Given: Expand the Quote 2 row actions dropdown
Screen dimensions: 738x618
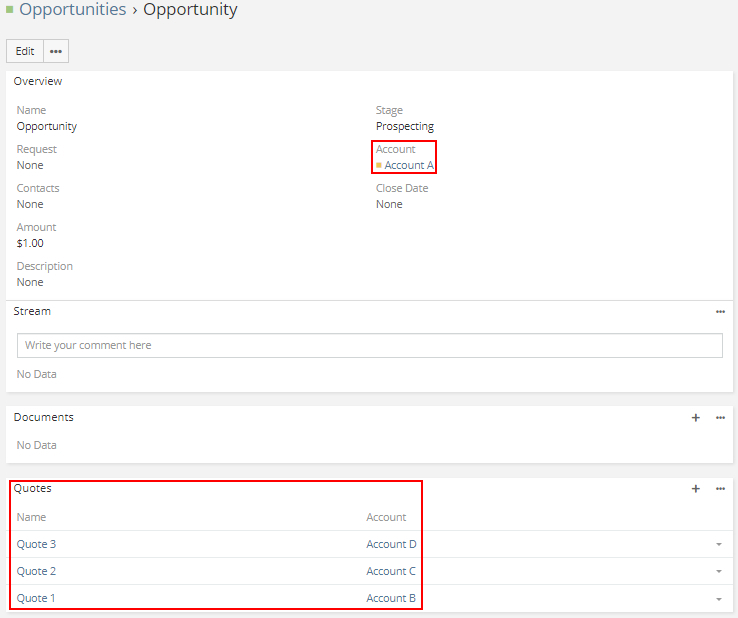Looking at the screenshot, I should coord(718,571).
